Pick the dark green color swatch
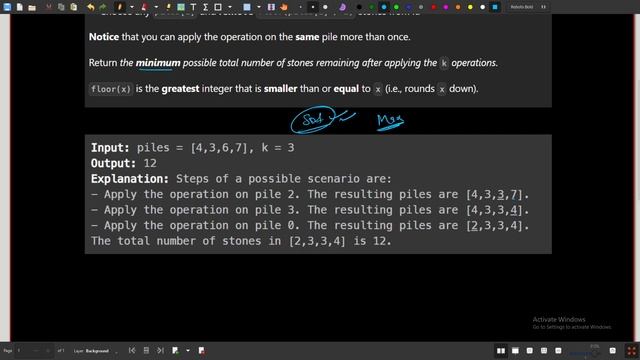 click(371, 7)
